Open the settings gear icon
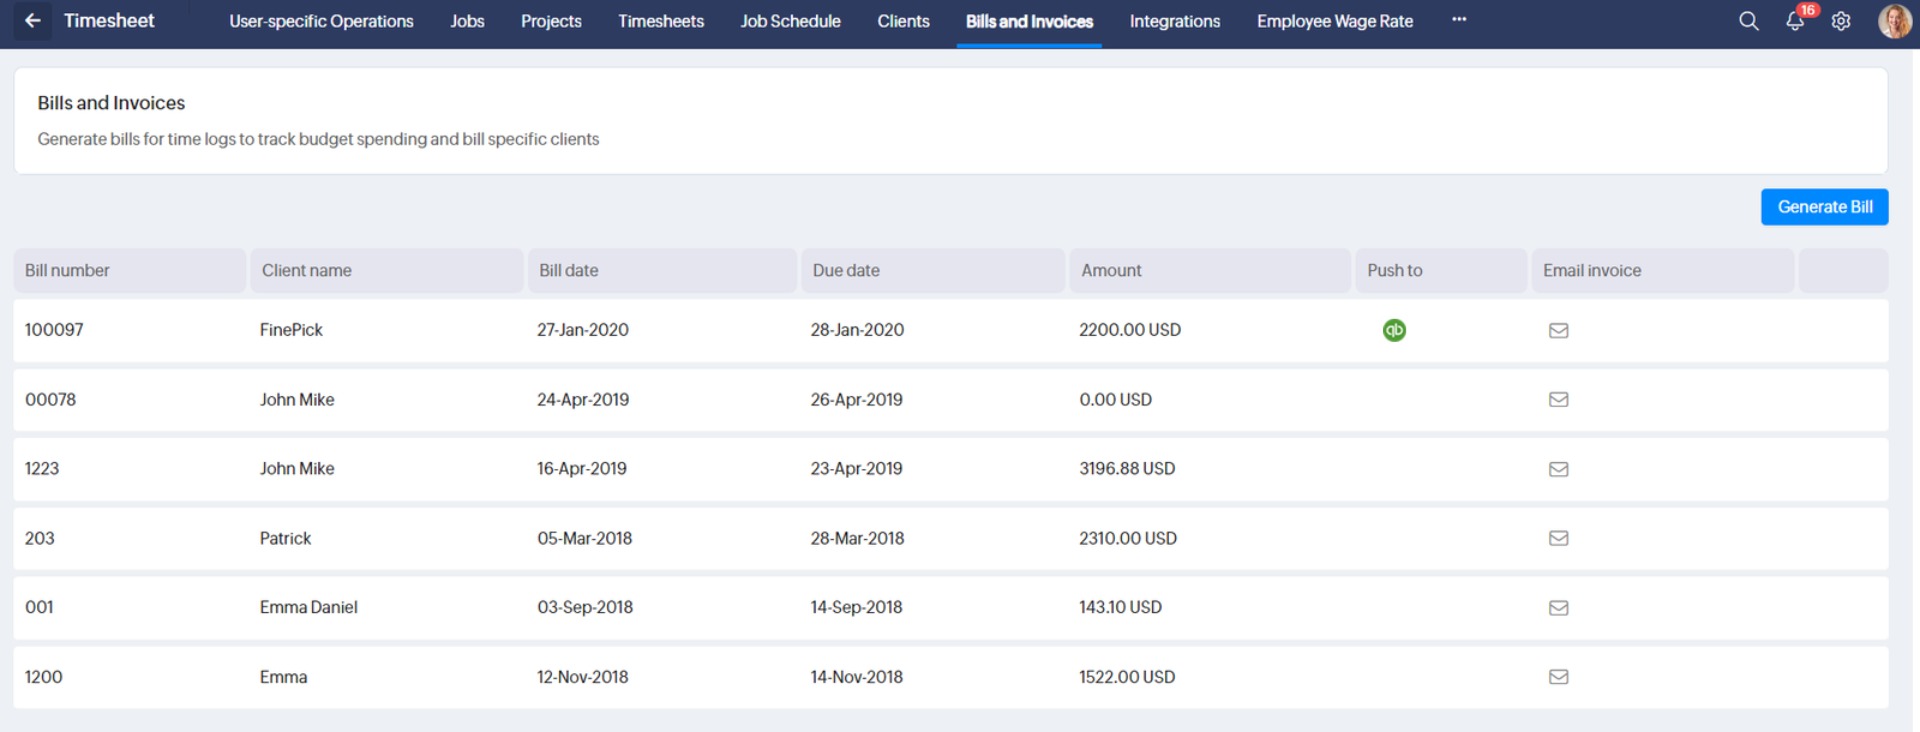The image size is (1920, 732). coord(1841,21)
